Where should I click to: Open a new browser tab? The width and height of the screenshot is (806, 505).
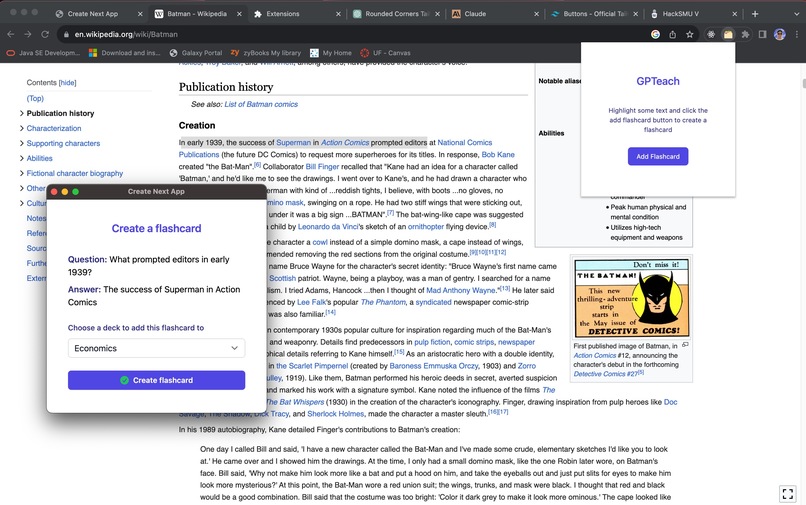755,14
